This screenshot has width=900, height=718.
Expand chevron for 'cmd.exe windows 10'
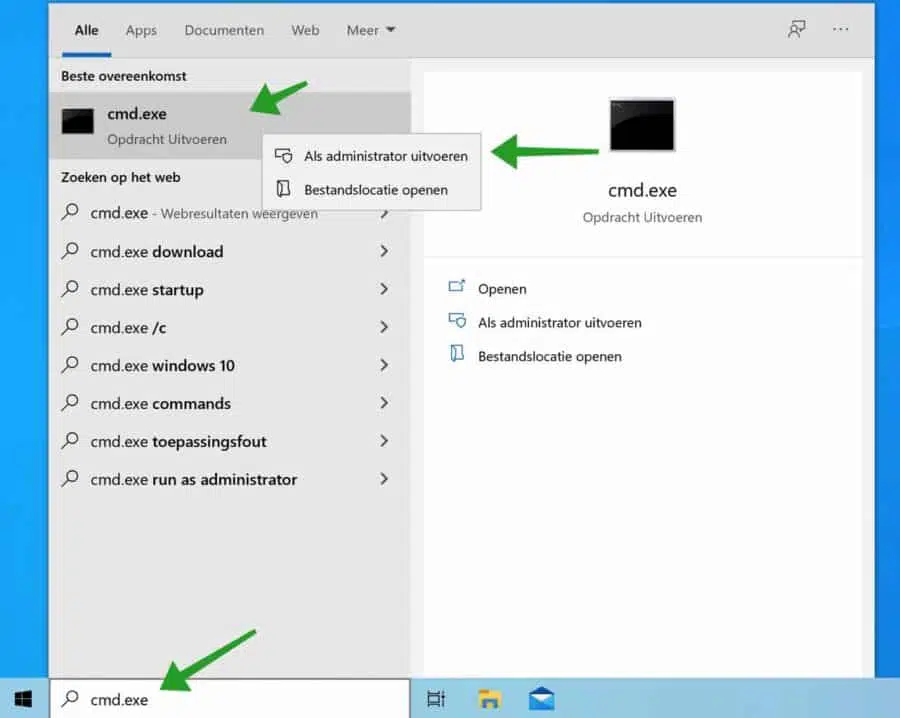(x=384, y=365)
